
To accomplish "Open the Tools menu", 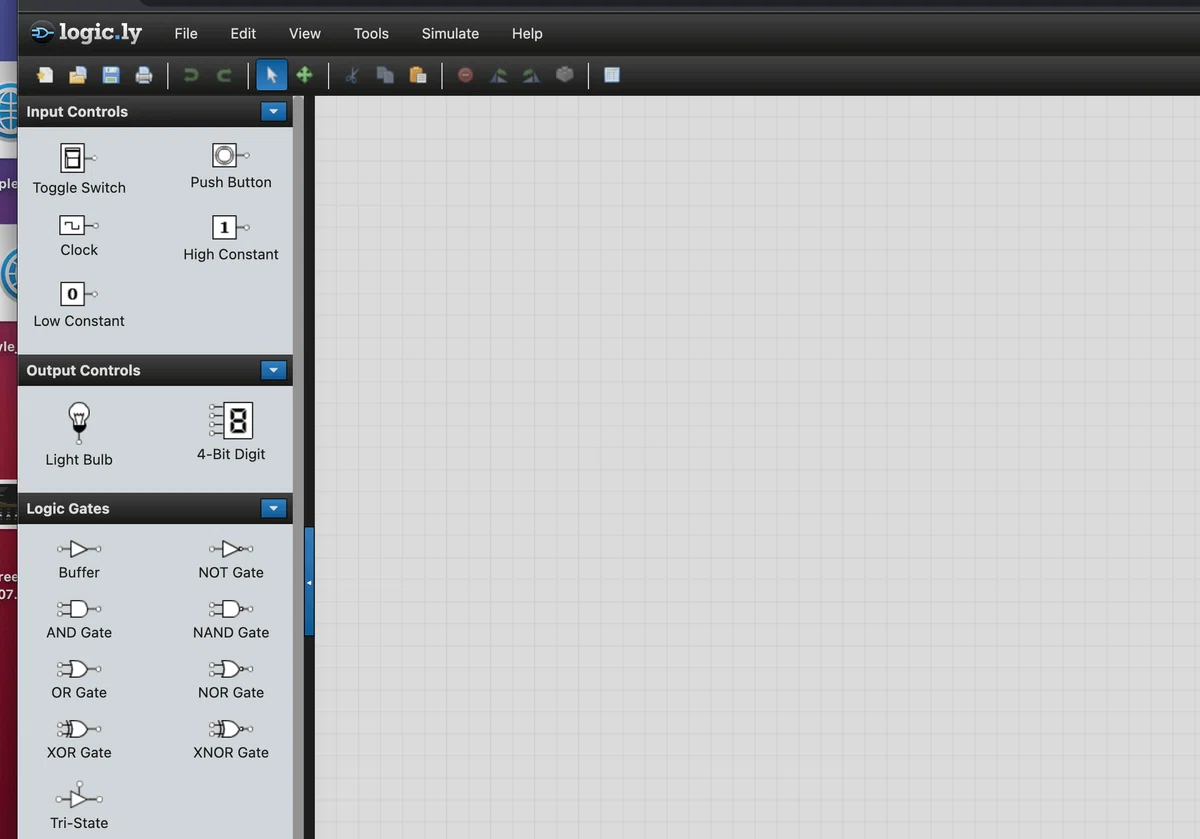I will [371, 33].
